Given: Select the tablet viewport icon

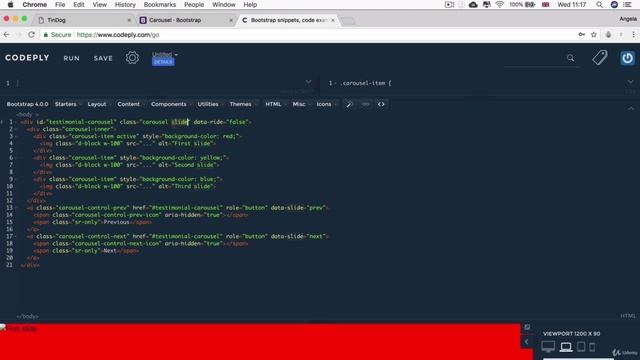Looking at the screenshot, I should click(x=581, y=347).
